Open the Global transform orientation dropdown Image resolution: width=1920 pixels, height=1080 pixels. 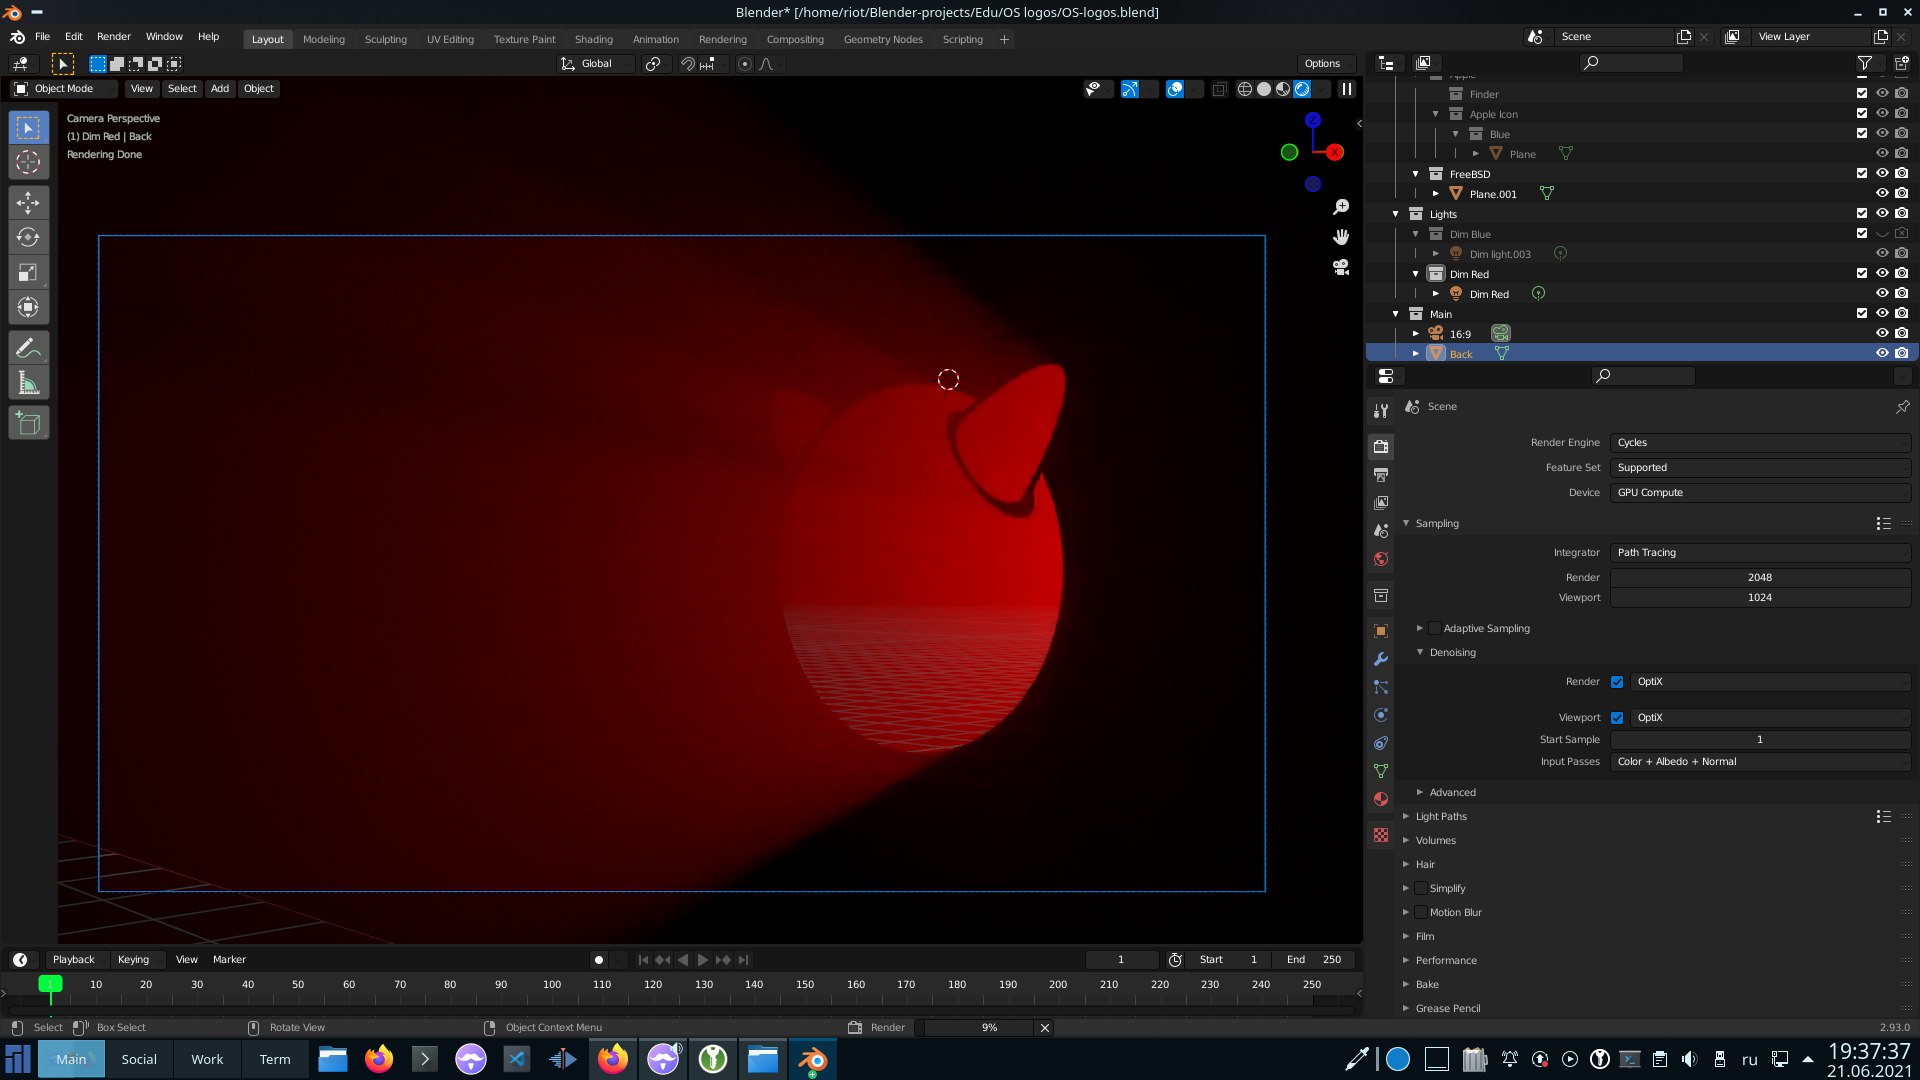[x=596, y=64]
